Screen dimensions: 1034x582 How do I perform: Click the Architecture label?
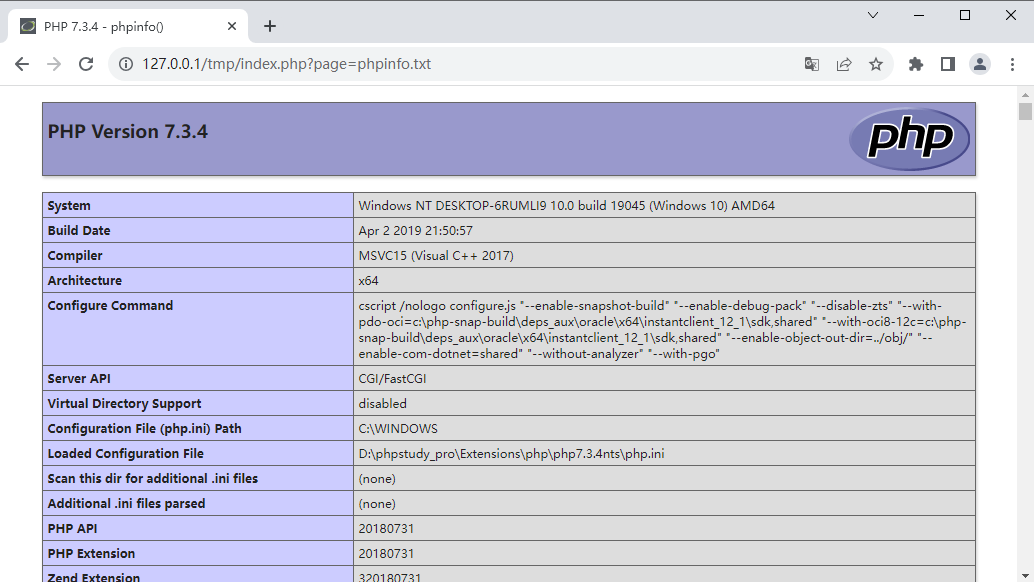[84, 281]
